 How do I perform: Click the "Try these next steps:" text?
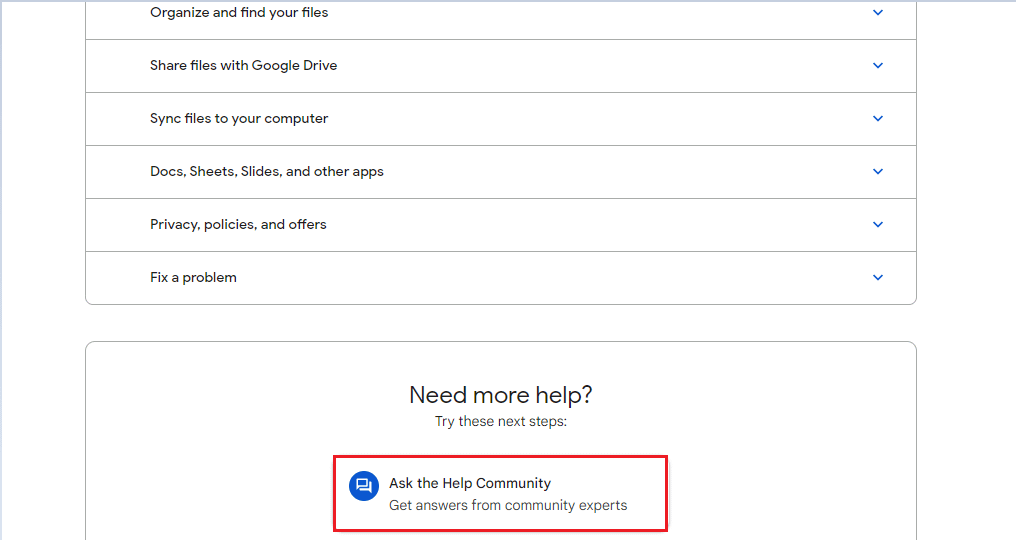(501, 421)
